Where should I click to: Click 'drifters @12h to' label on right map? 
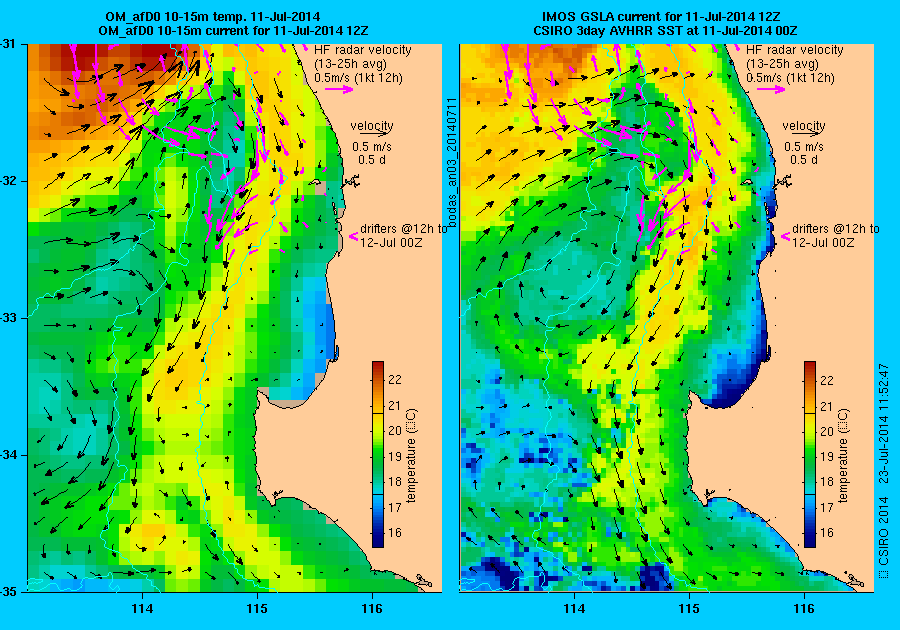coord(836,228)
